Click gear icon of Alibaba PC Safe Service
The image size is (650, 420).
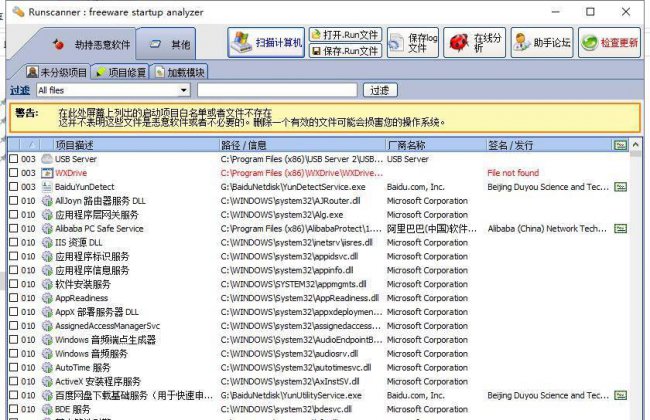pos(47,228)
